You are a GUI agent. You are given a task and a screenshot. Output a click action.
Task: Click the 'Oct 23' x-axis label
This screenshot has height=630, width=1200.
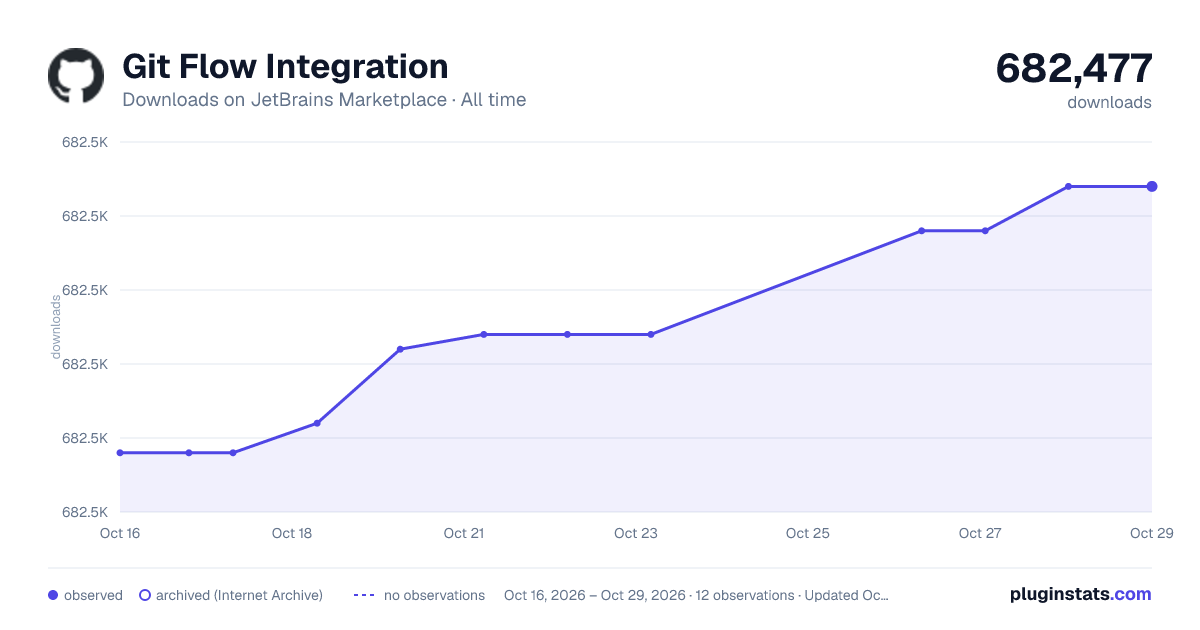tap(636, 533)
